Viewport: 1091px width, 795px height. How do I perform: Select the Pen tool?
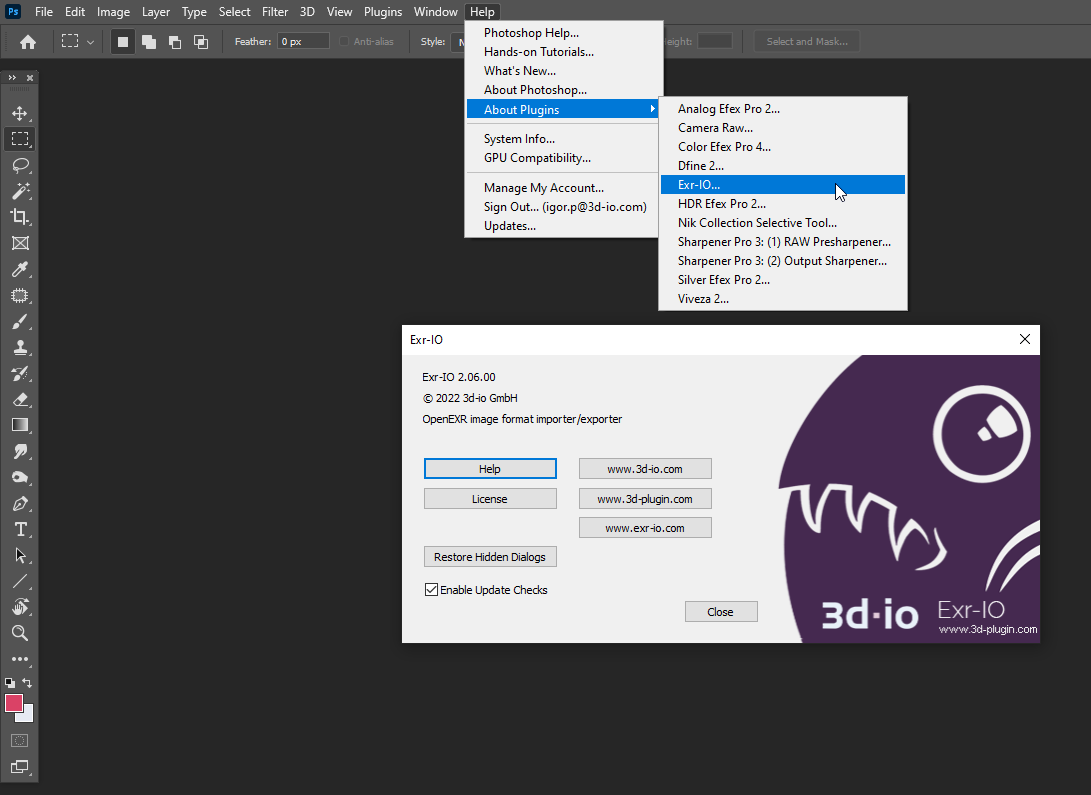click(x=19, y=504)
